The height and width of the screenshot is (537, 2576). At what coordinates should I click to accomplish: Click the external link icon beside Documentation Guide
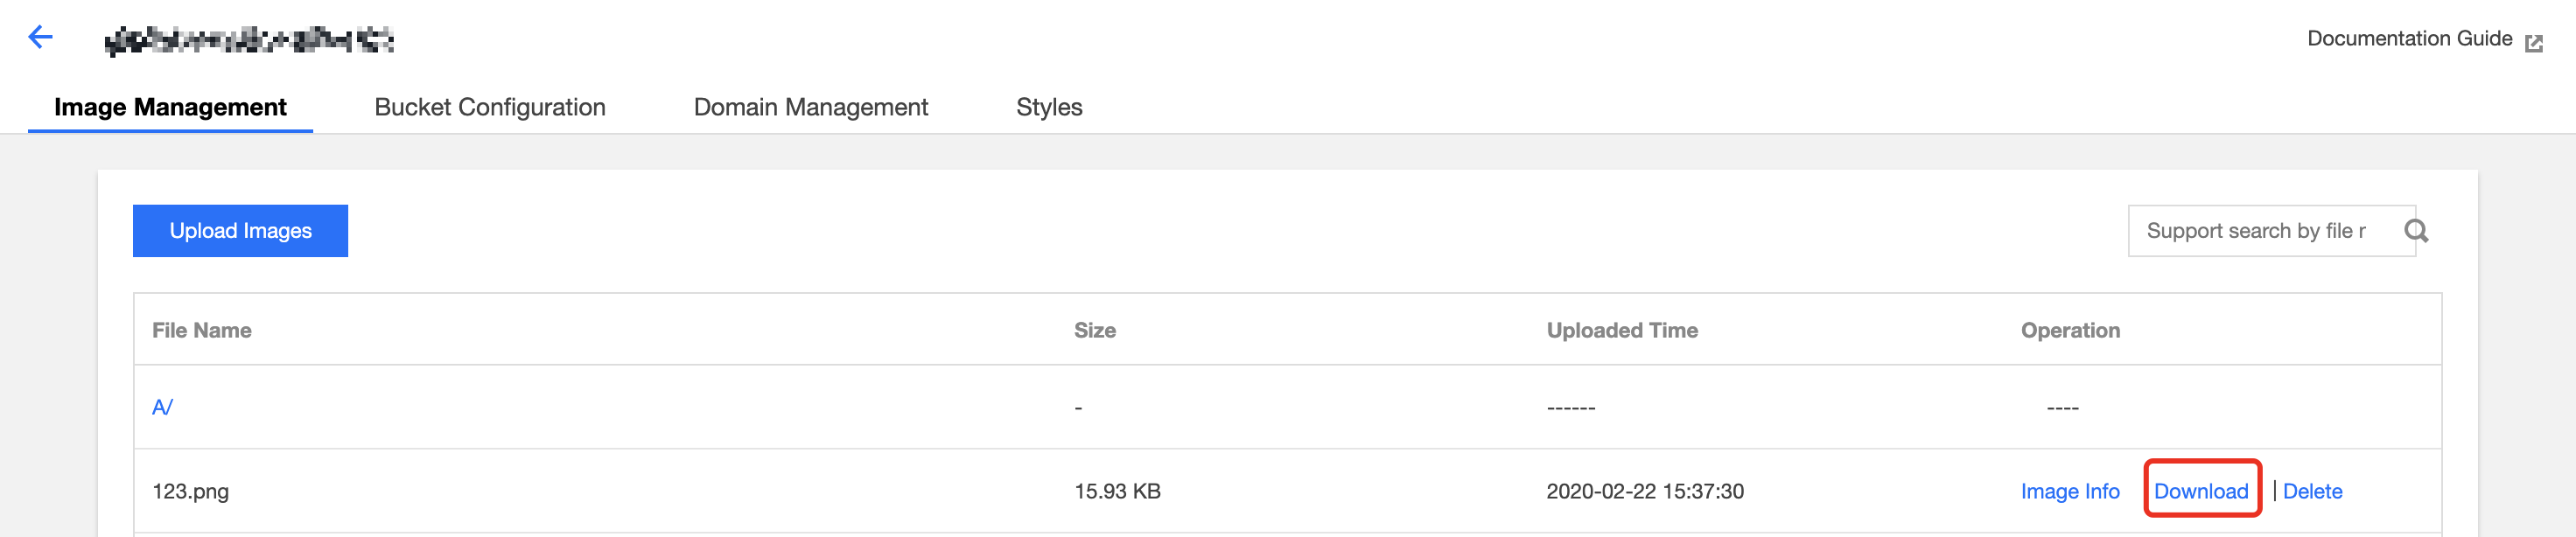[x=2533, y=42]
